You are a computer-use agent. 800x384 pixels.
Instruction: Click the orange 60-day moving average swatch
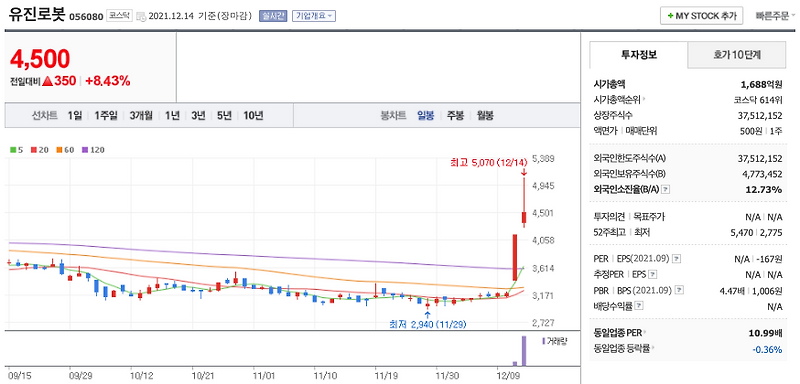pyautogui.click(x=59, y=150)
